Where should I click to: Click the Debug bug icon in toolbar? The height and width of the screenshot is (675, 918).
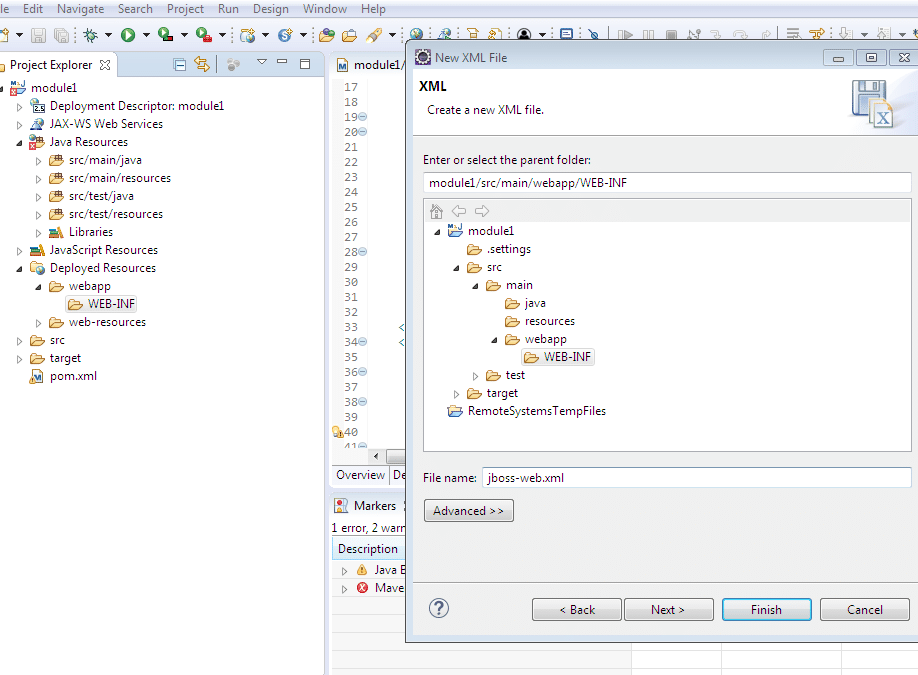[91, 35]
